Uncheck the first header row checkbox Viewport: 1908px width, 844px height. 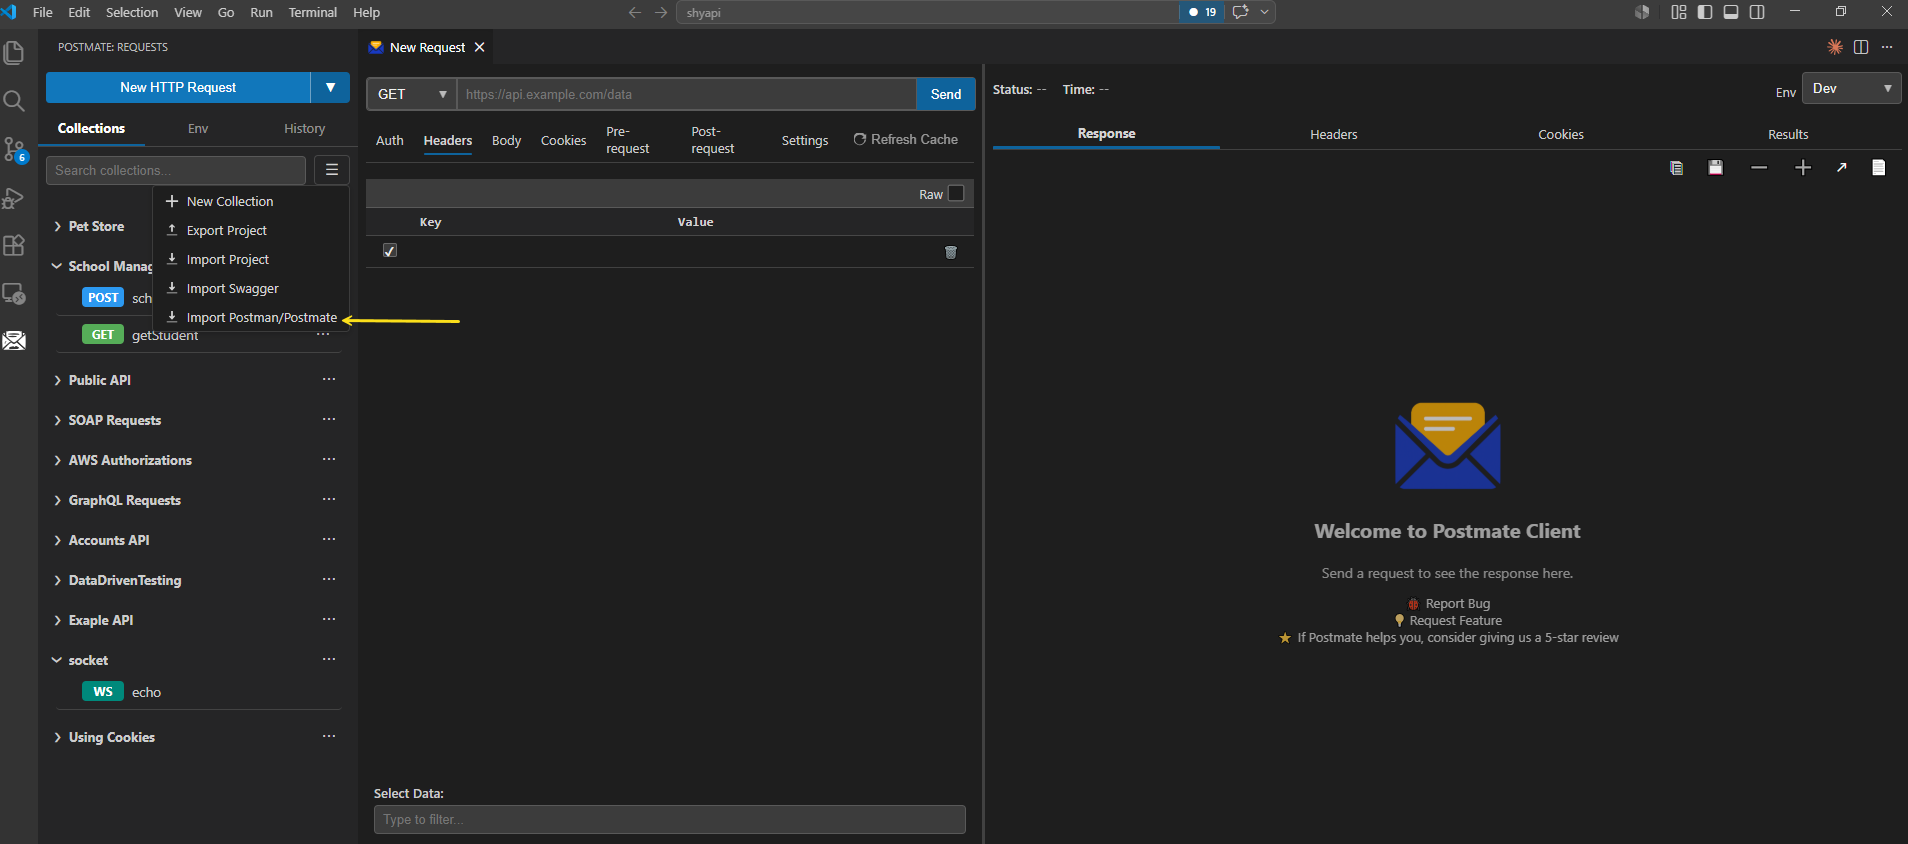click(390, 251)
